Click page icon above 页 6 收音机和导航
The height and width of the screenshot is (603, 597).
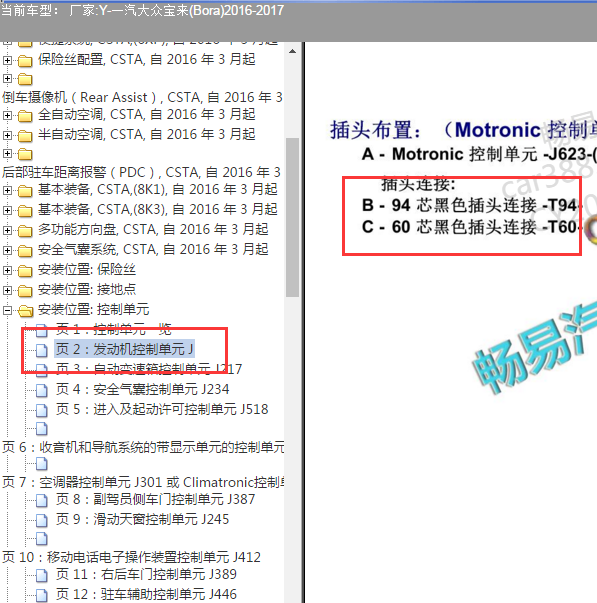pyautogui.click(x=42, y=428)
